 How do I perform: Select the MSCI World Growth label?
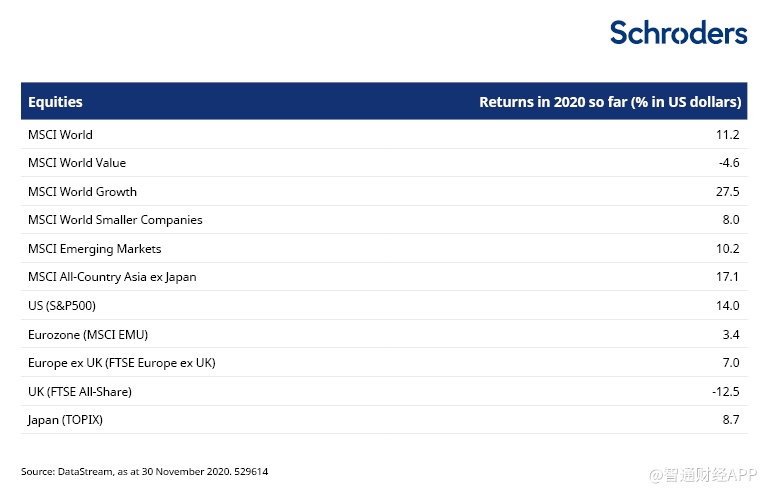82,192
